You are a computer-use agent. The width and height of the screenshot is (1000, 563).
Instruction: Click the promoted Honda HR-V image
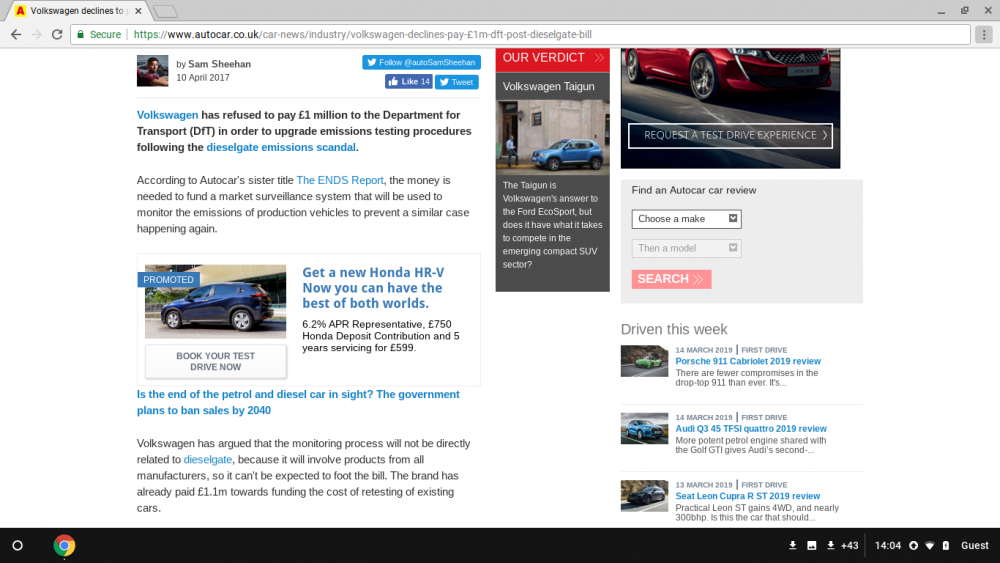tap(216, 302)
